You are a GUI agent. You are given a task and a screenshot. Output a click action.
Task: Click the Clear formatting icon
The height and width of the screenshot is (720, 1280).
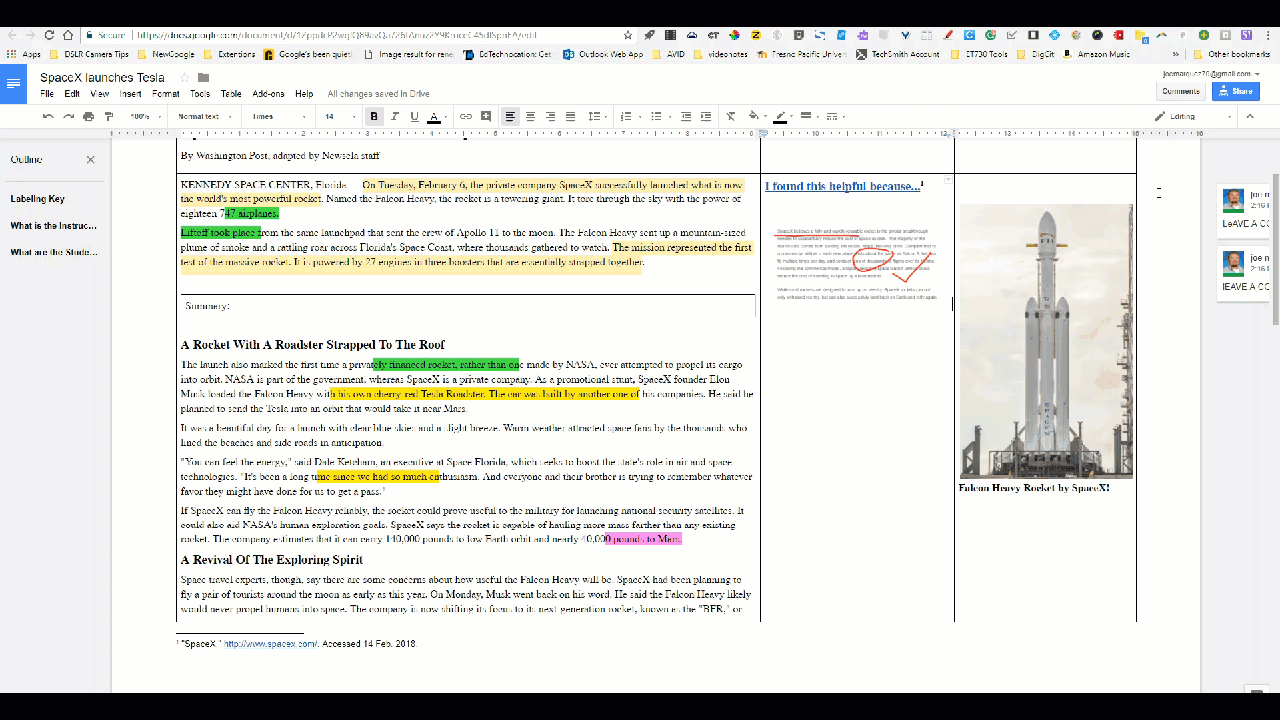pos(731,117)
